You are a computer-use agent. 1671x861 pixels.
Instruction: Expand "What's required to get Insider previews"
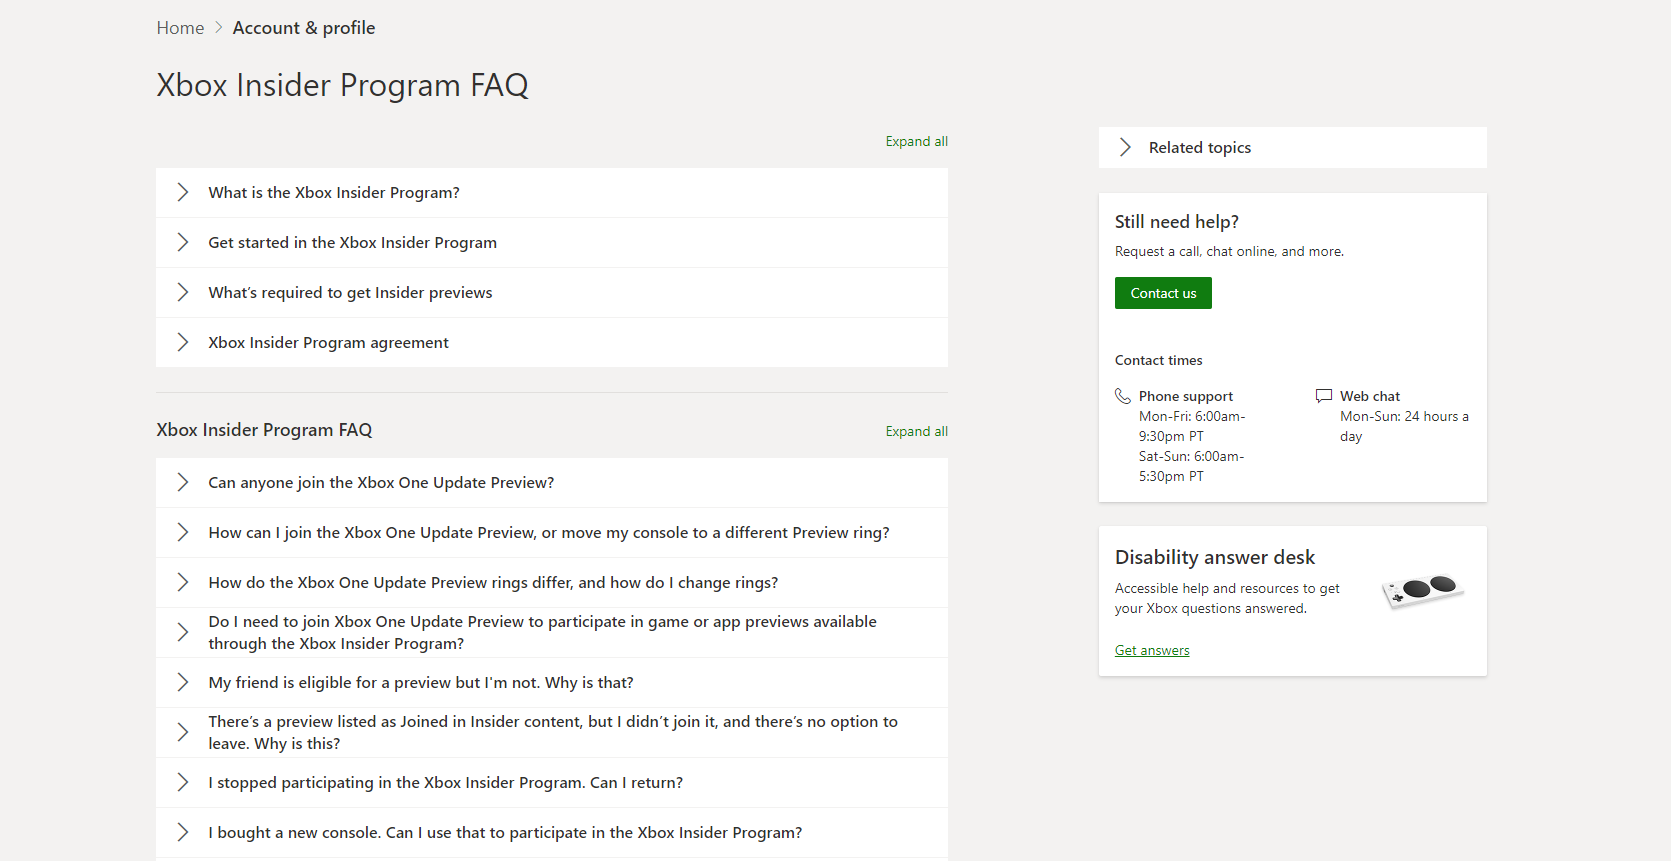[552, 293]
